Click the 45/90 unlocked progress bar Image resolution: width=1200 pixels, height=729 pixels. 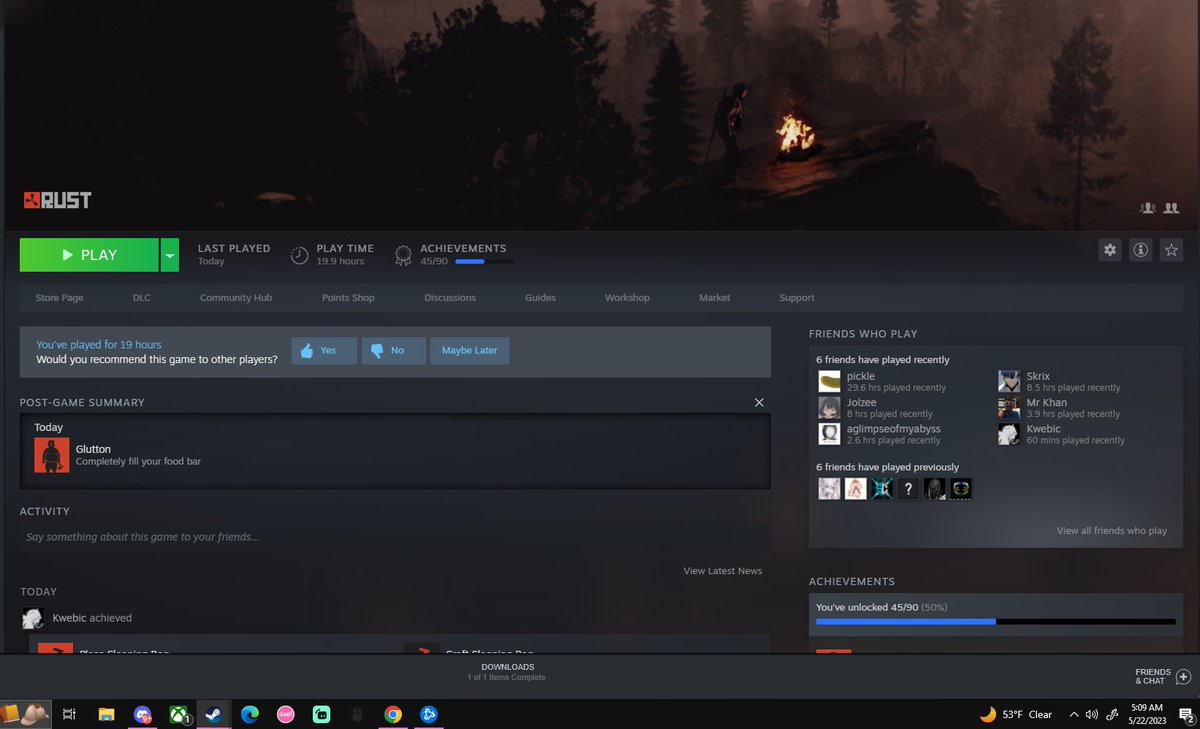996,622
